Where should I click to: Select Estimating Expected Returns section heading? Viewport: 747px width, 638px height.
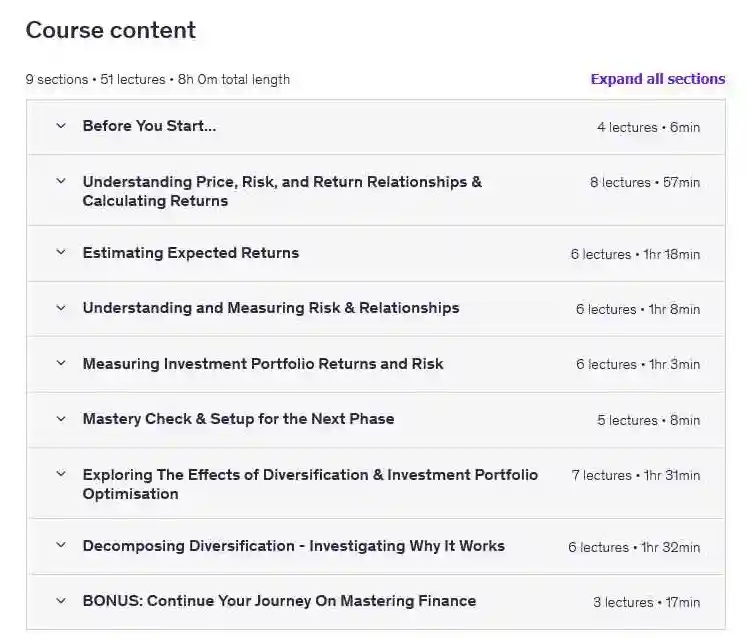[x=190, y=253]
